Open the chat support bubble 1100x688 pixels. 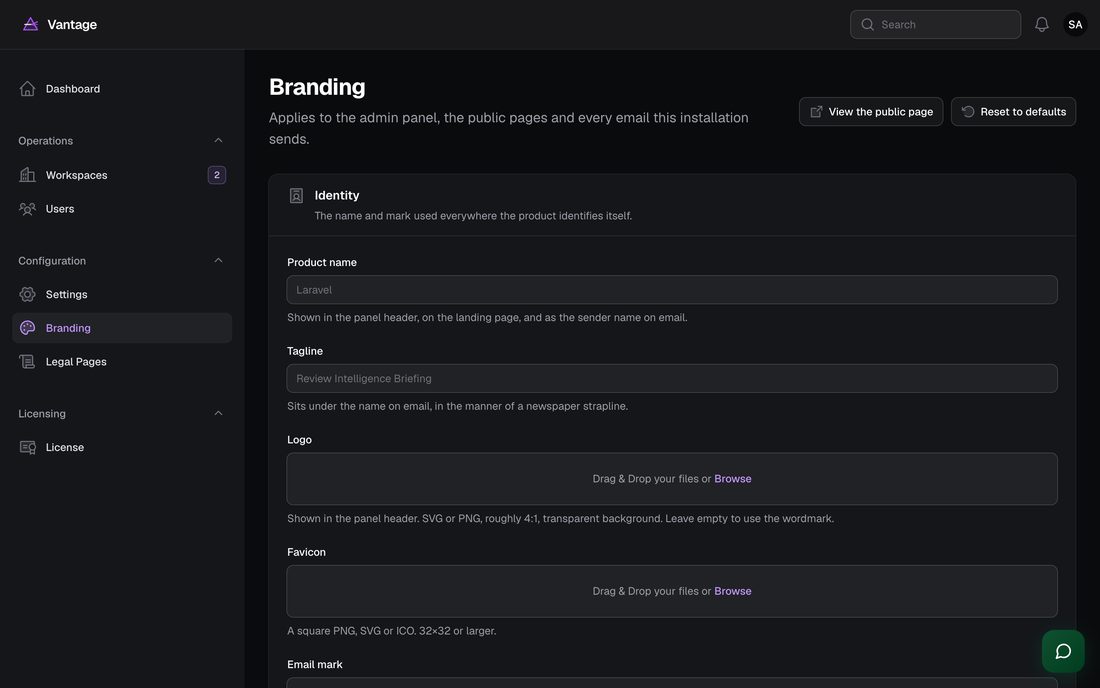1063,652
